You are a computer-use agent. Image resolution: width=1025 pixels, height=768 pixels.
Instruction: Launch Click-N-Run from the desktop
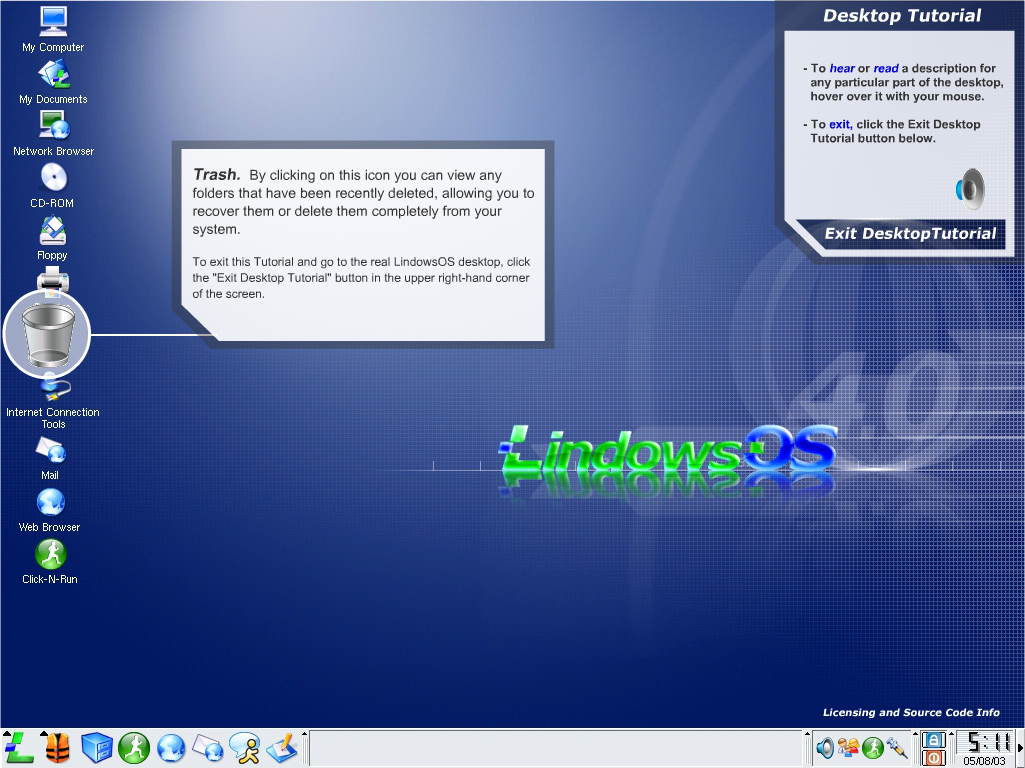(50, 561)
